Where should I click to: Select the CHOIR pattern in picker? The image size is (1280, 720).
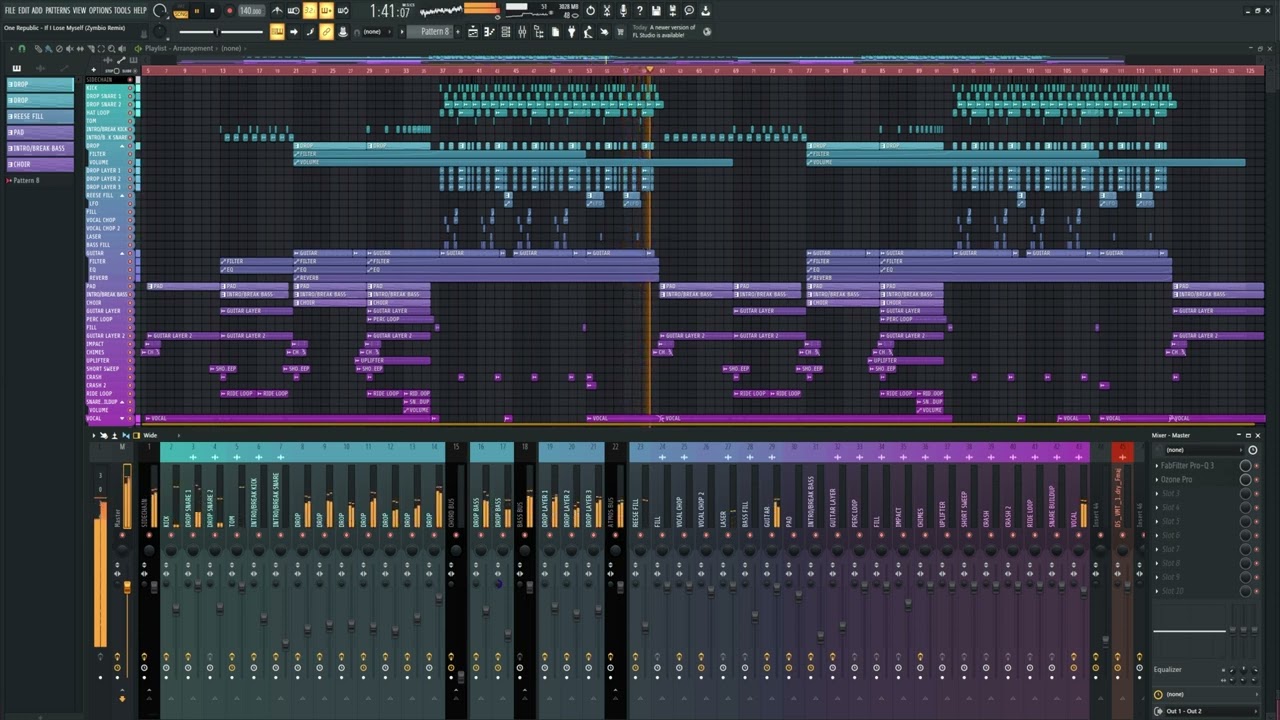41,164
